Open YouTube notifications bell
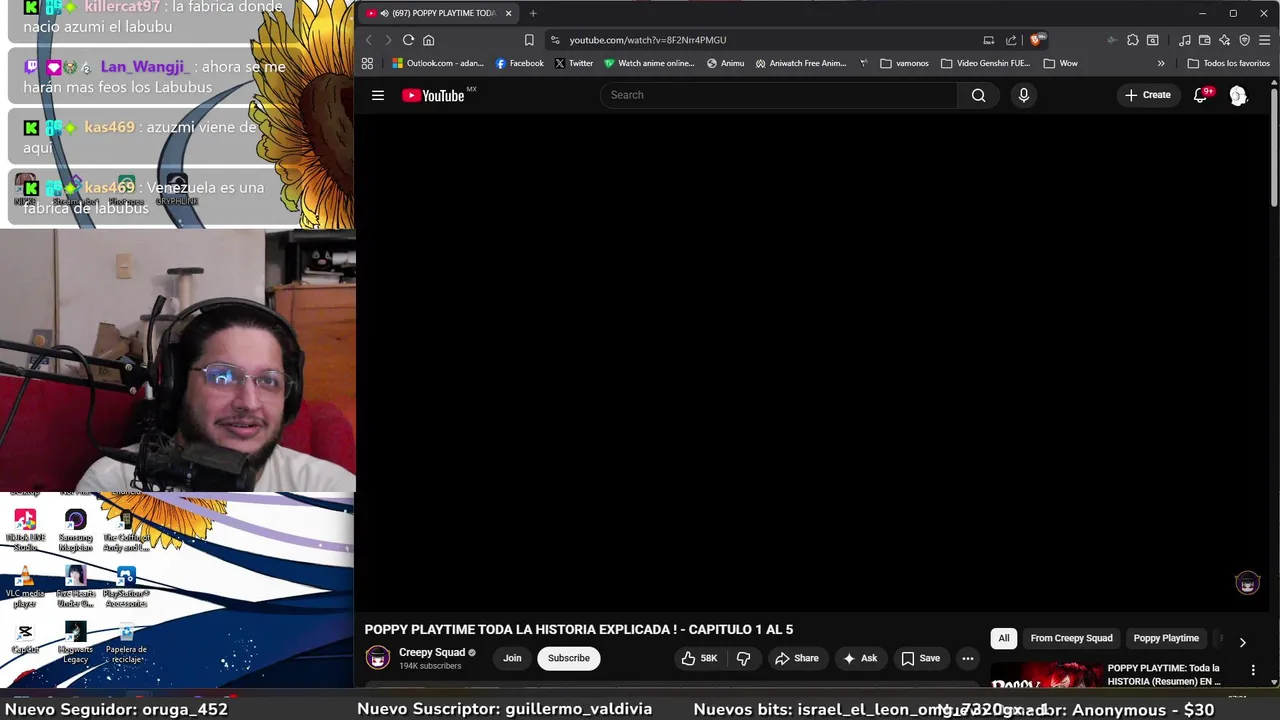Image resolution: width=1280 pixels, height=720 pixels. [1201, 95]
